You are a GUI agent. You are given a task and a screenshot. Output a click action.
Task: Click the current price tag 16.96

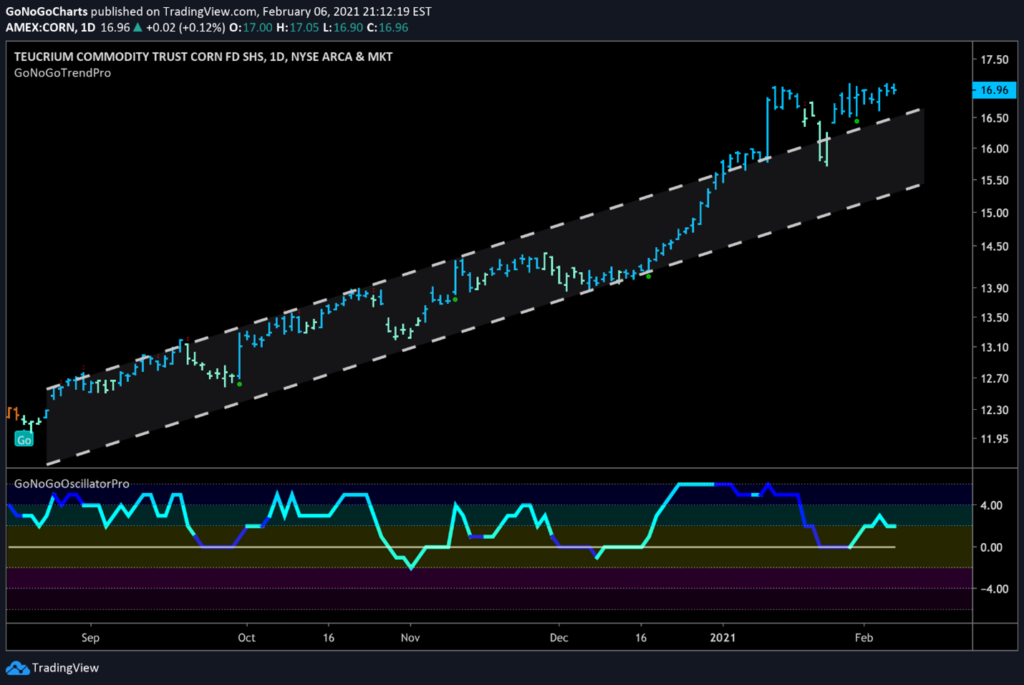994,90
